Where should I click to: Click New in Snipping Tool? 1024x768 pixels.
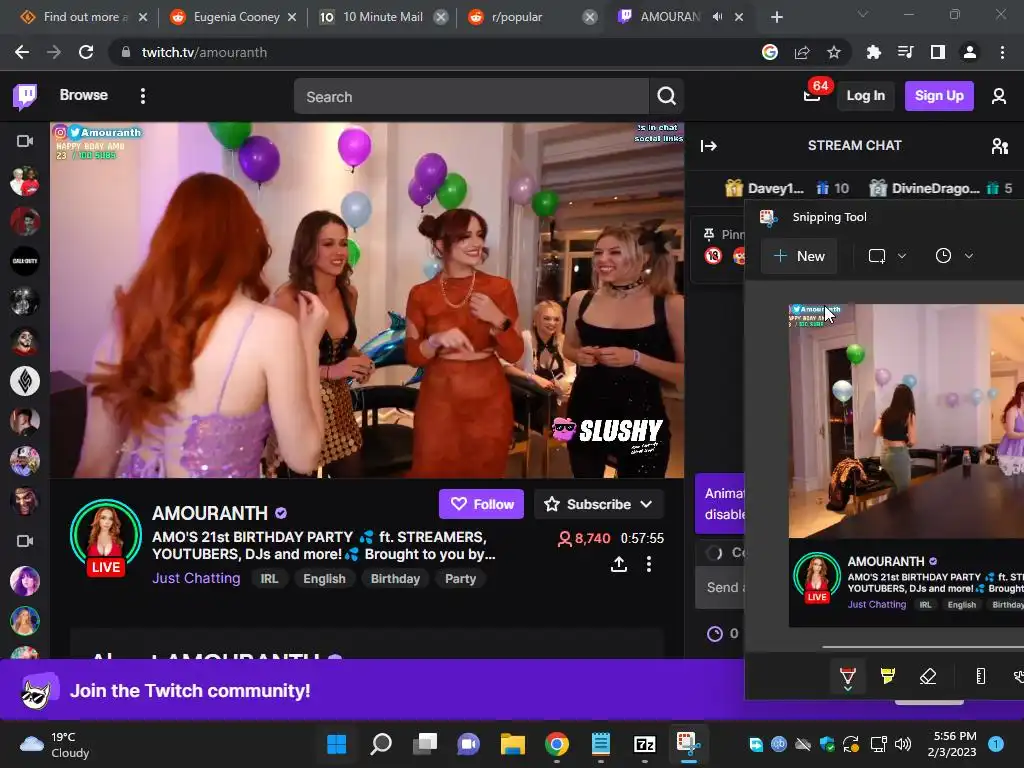click(799, 256)
